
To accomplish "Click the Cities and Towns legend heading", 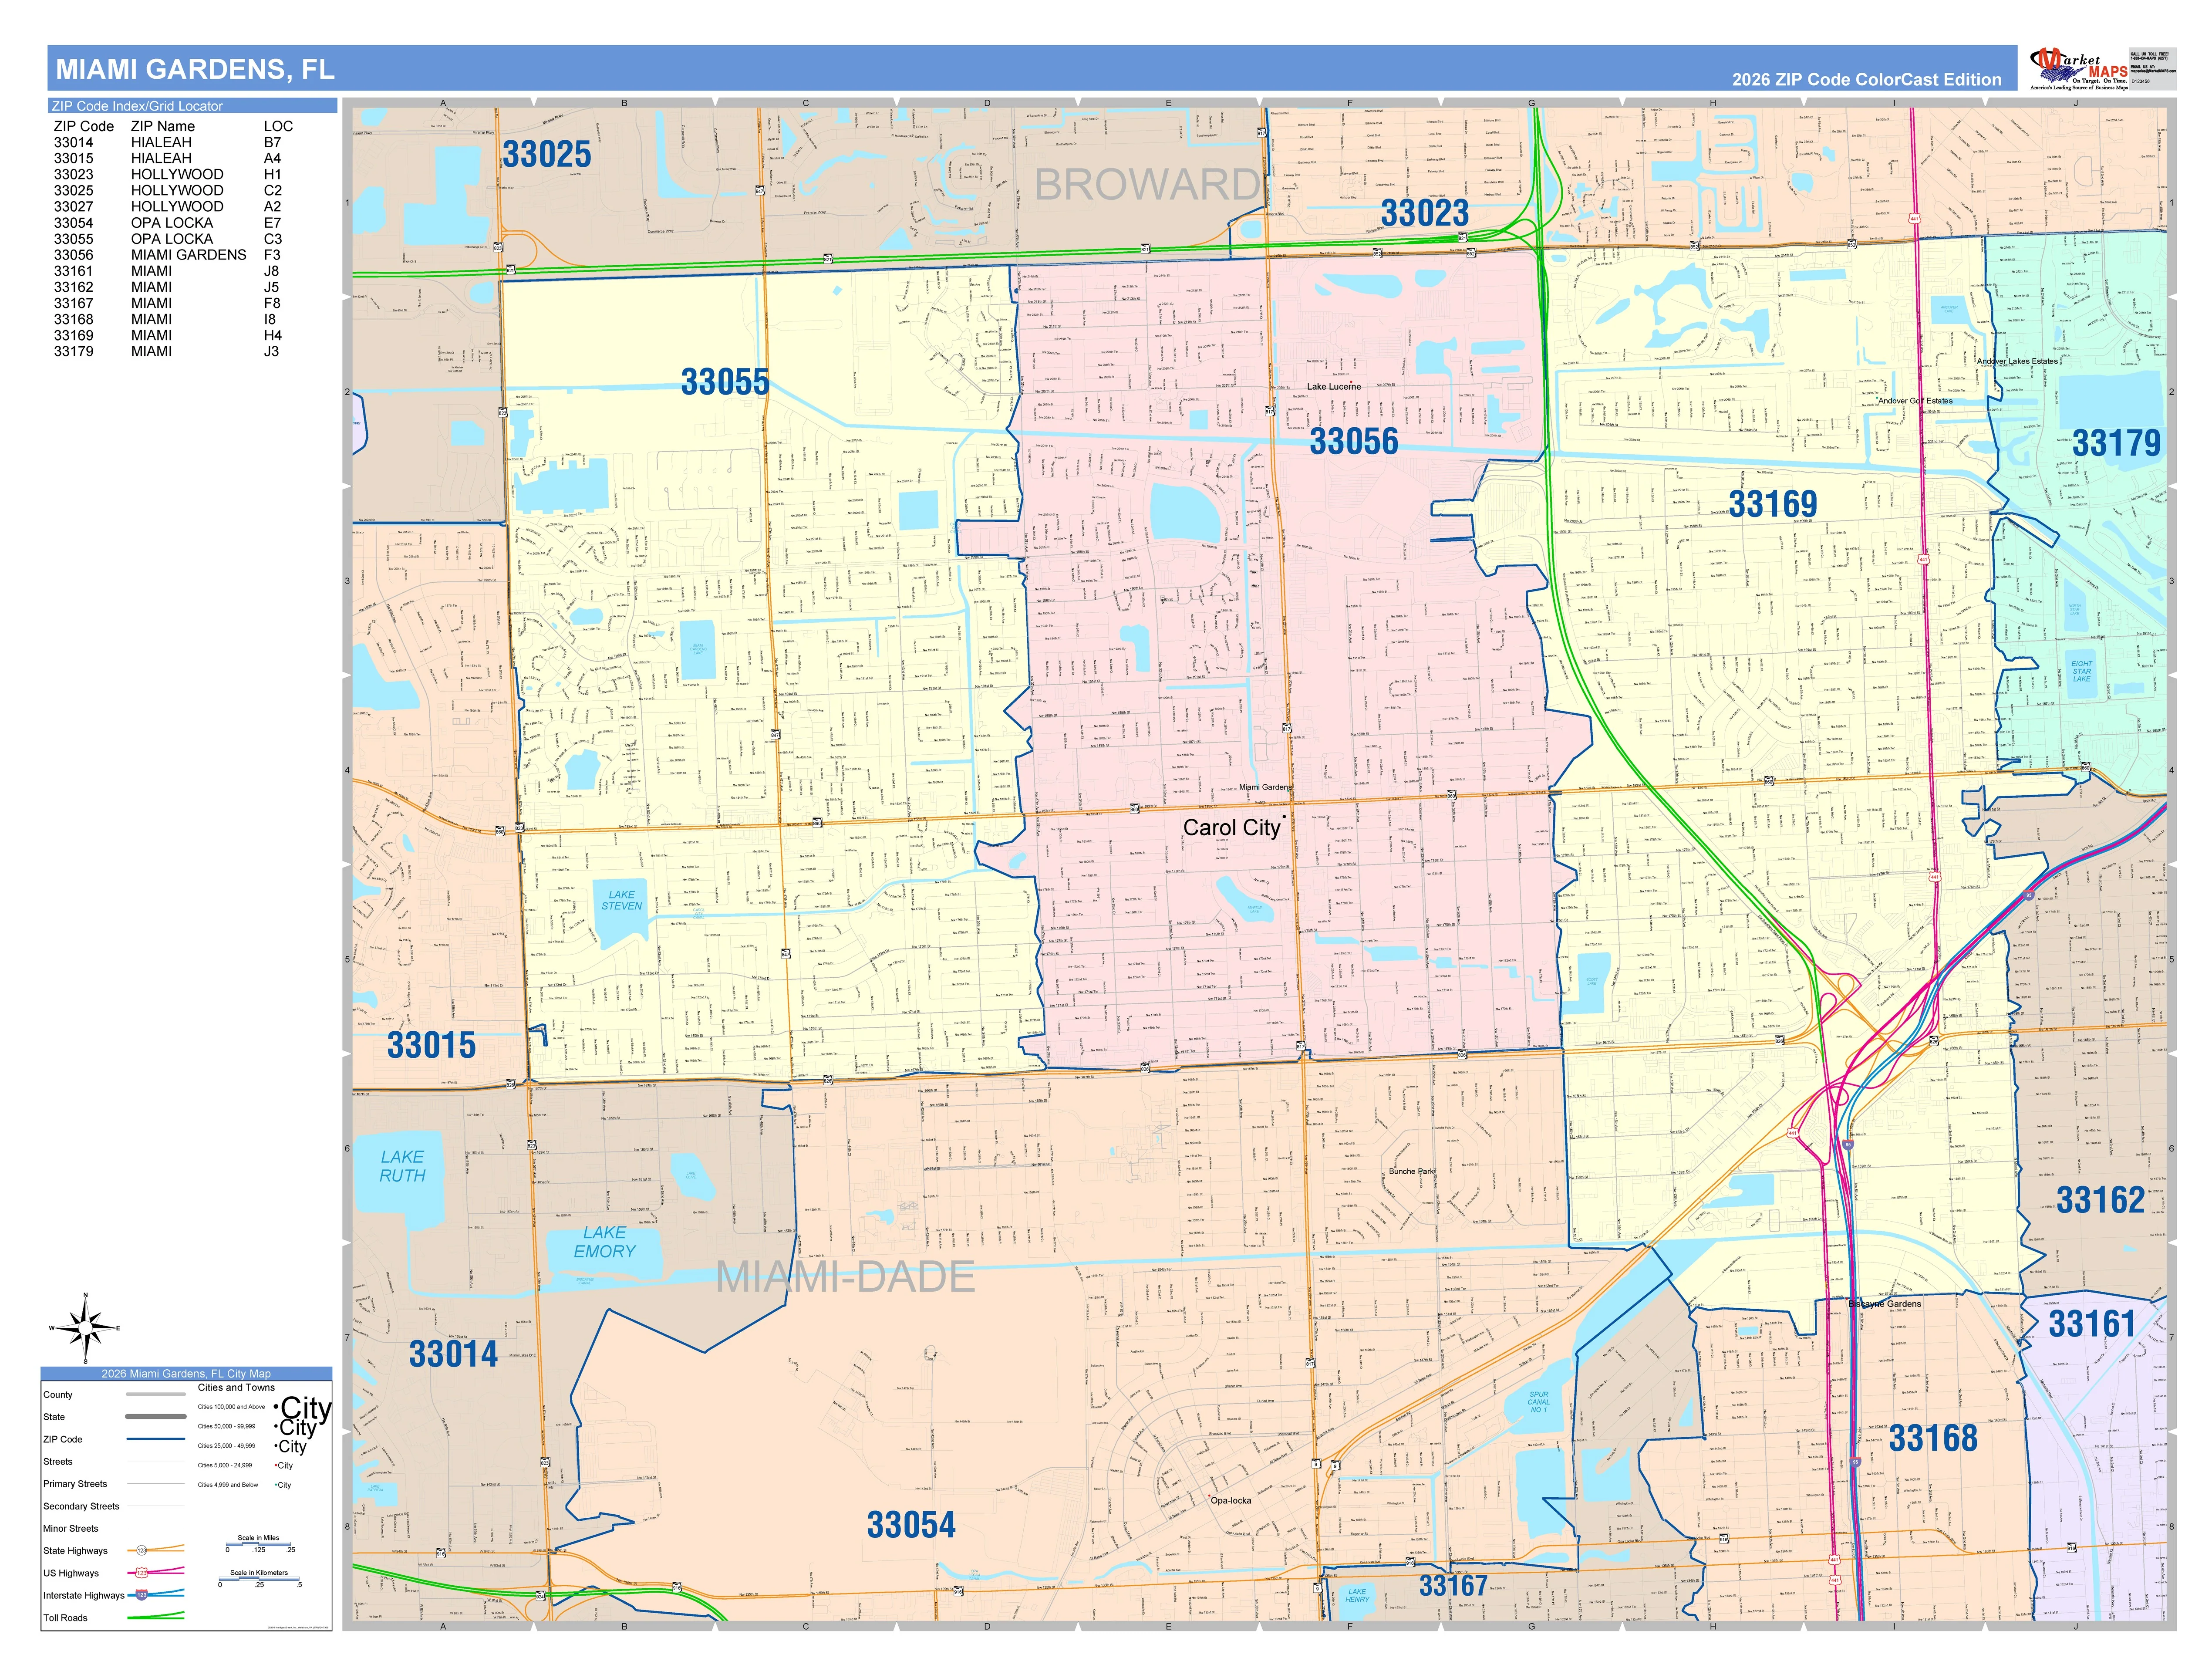I will point(236,1387).
